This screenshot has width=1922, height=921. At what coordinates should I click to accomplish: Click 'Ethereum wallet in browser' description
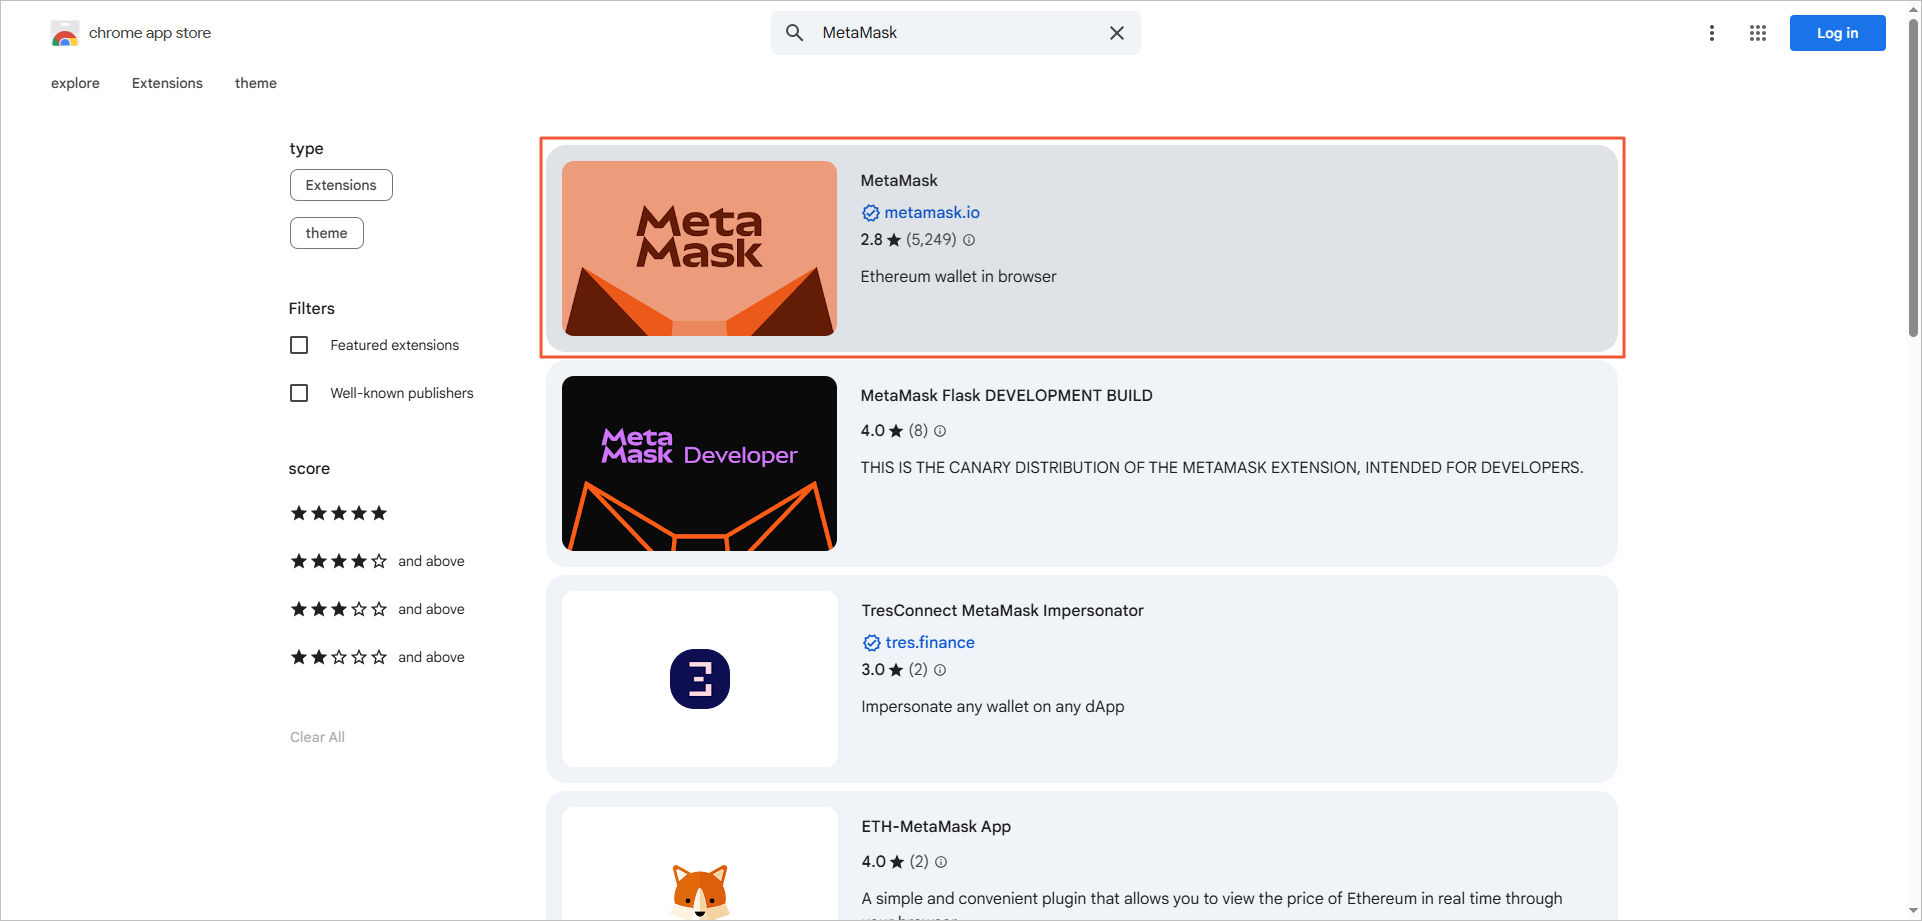click(x=958, y=276)
